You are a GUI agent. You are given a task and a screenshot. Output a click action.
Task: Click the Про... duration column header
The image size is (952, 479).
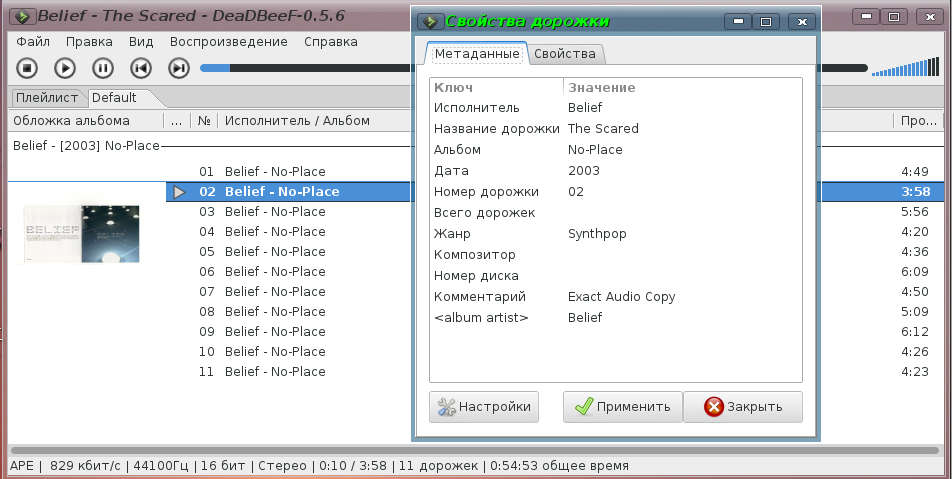click(x=919, y=120)
